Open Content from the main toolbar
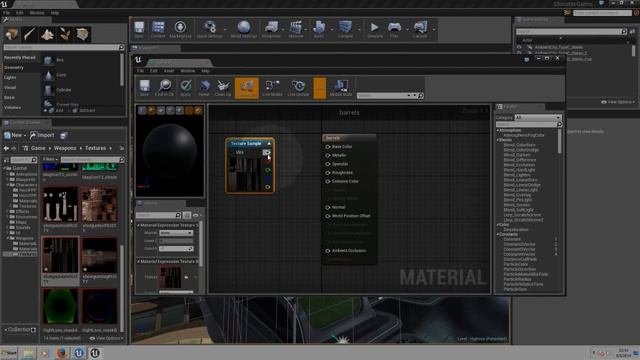The width and height of the screenshot is (640, 360). click(x=158, y=29)
